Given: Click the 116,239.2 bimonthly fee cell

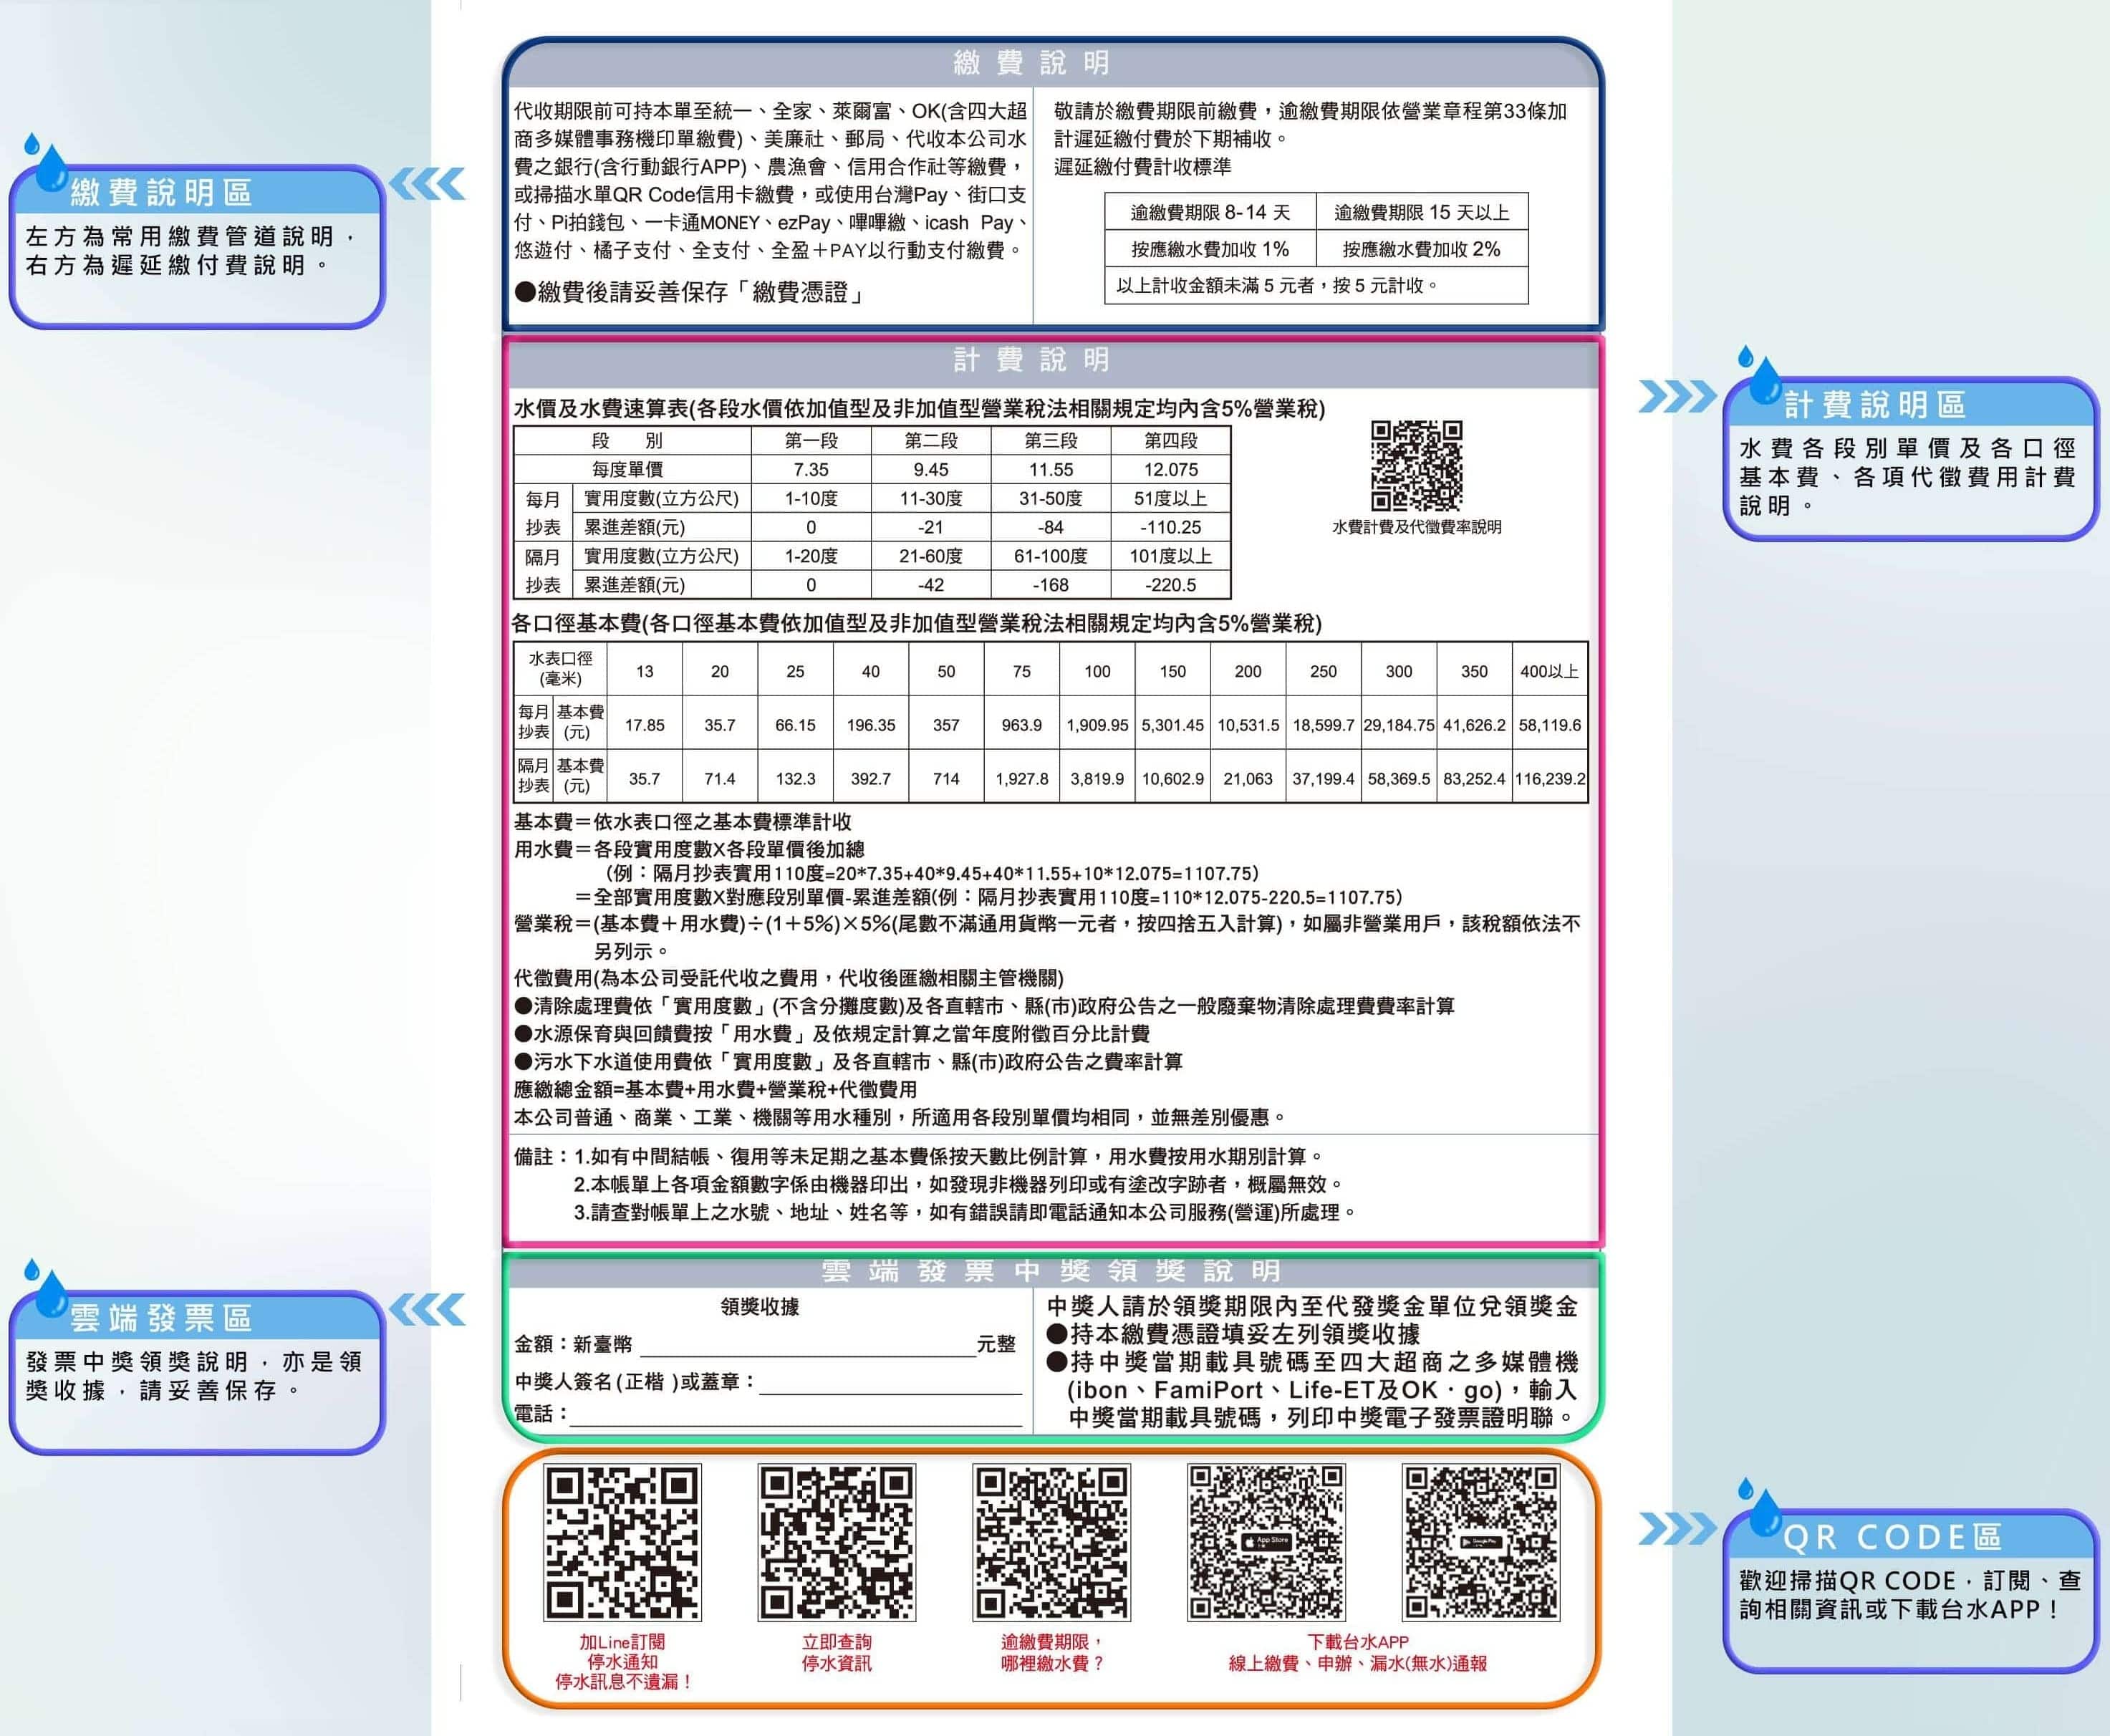Looking at the screenshot, I should coord(1550,778).
